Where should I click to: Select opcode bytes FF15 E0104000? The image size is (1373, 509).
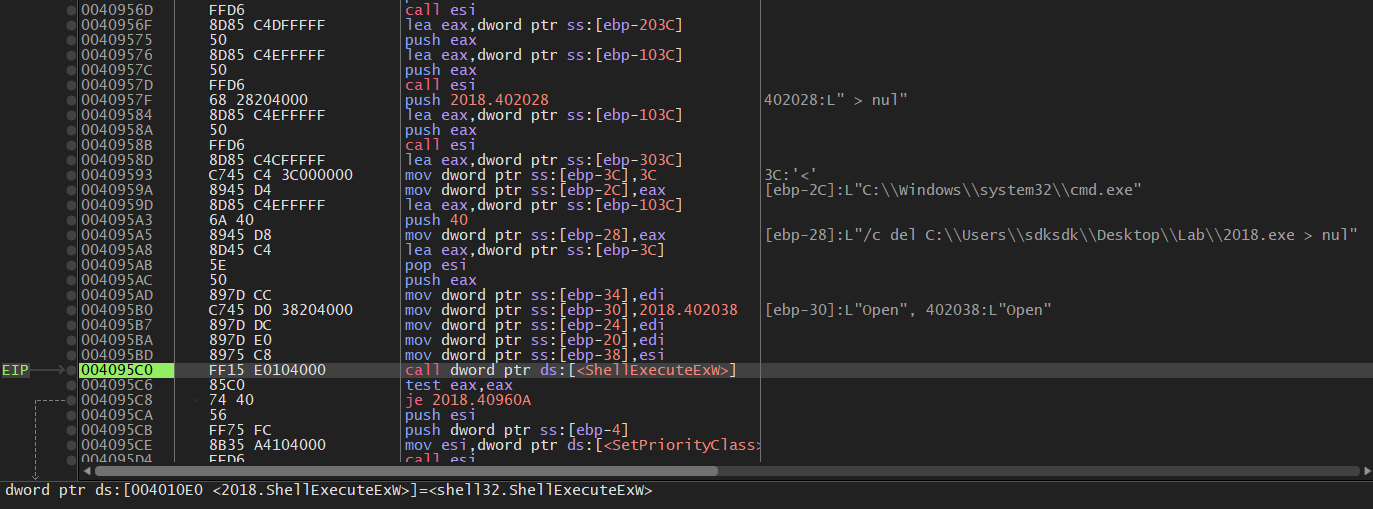tap(267, 370)
